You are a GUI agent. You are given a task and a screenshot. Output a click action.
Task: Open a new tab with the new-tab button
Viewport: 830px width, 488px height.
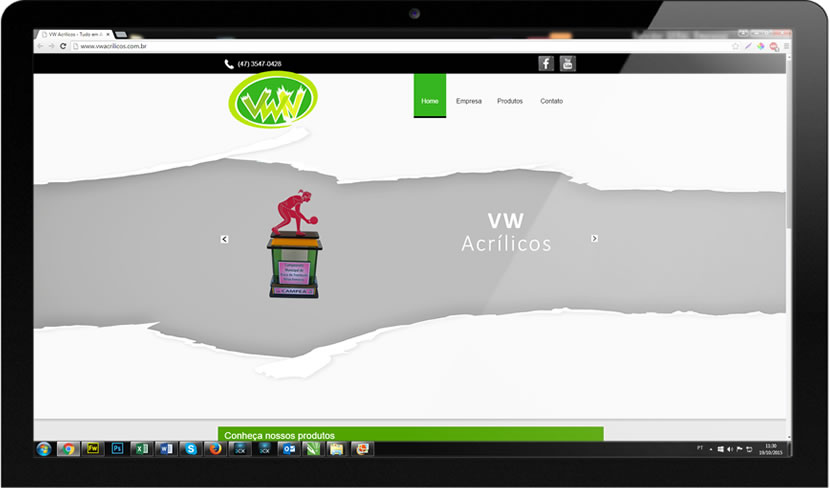121,35
